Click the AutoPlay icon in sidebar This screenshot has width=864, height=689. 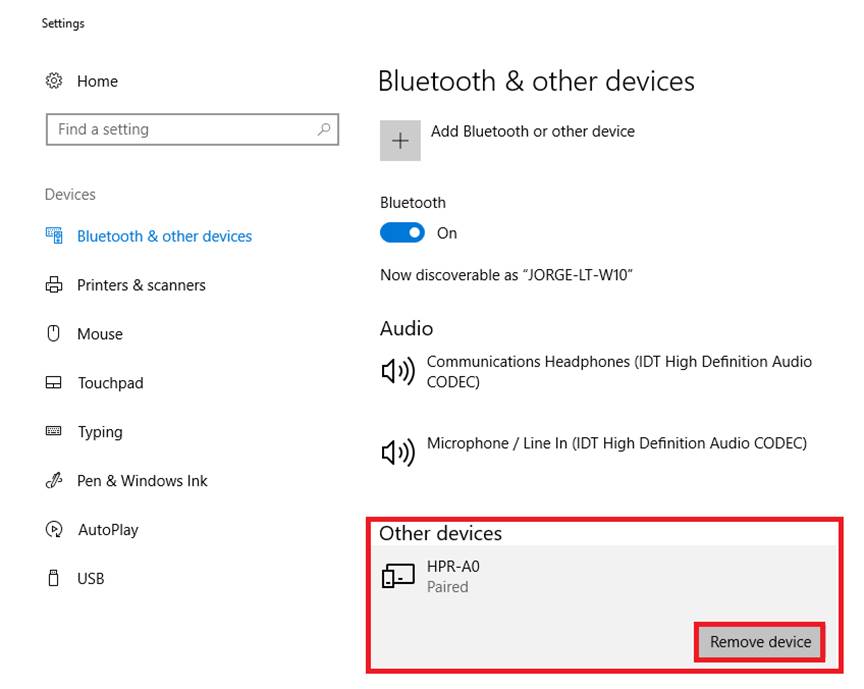tap(54, 530)
